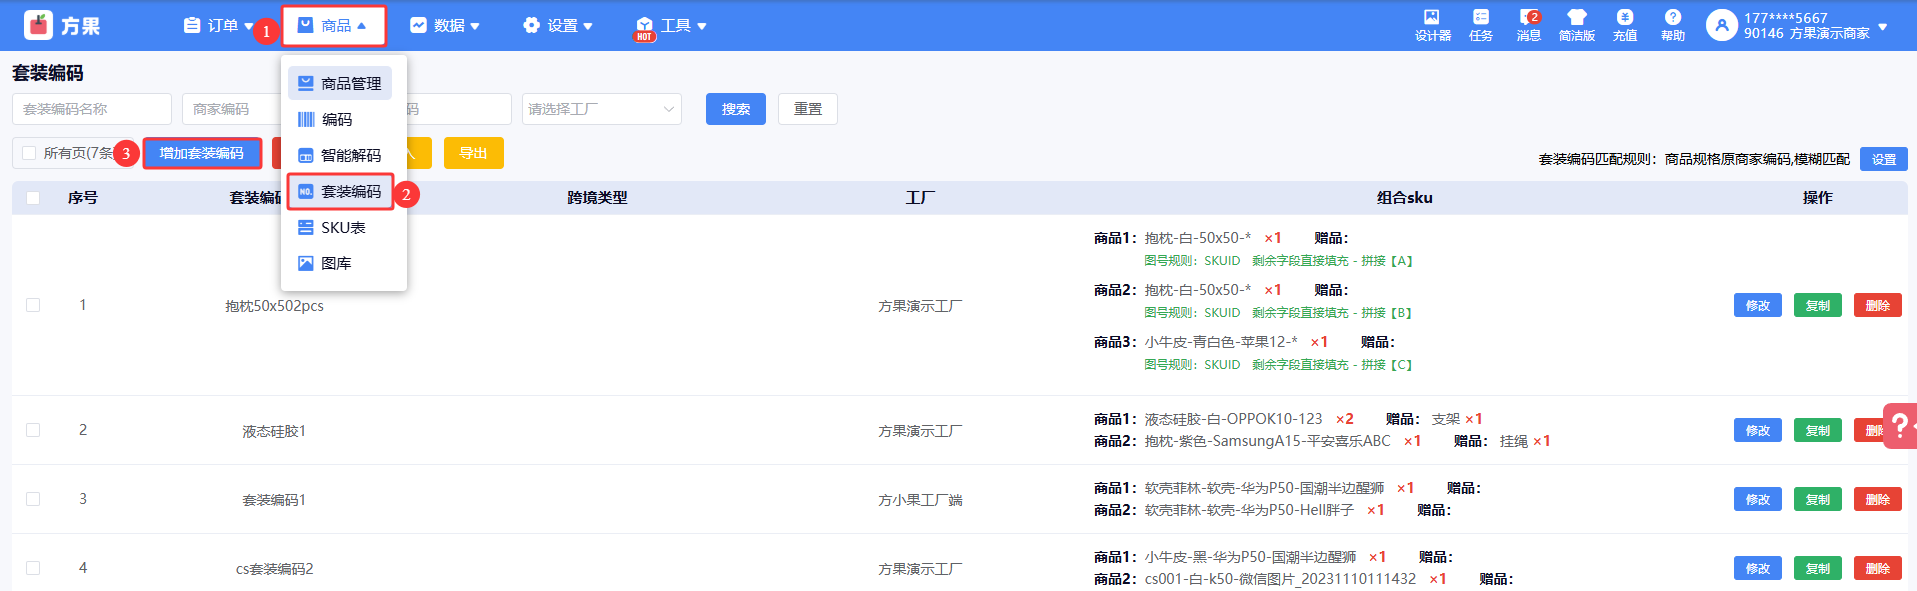The width and height of the screenshot is (1917, 591).
Task: Click 修改 for row 液态硅胶1
Action: pos(1758,430)
